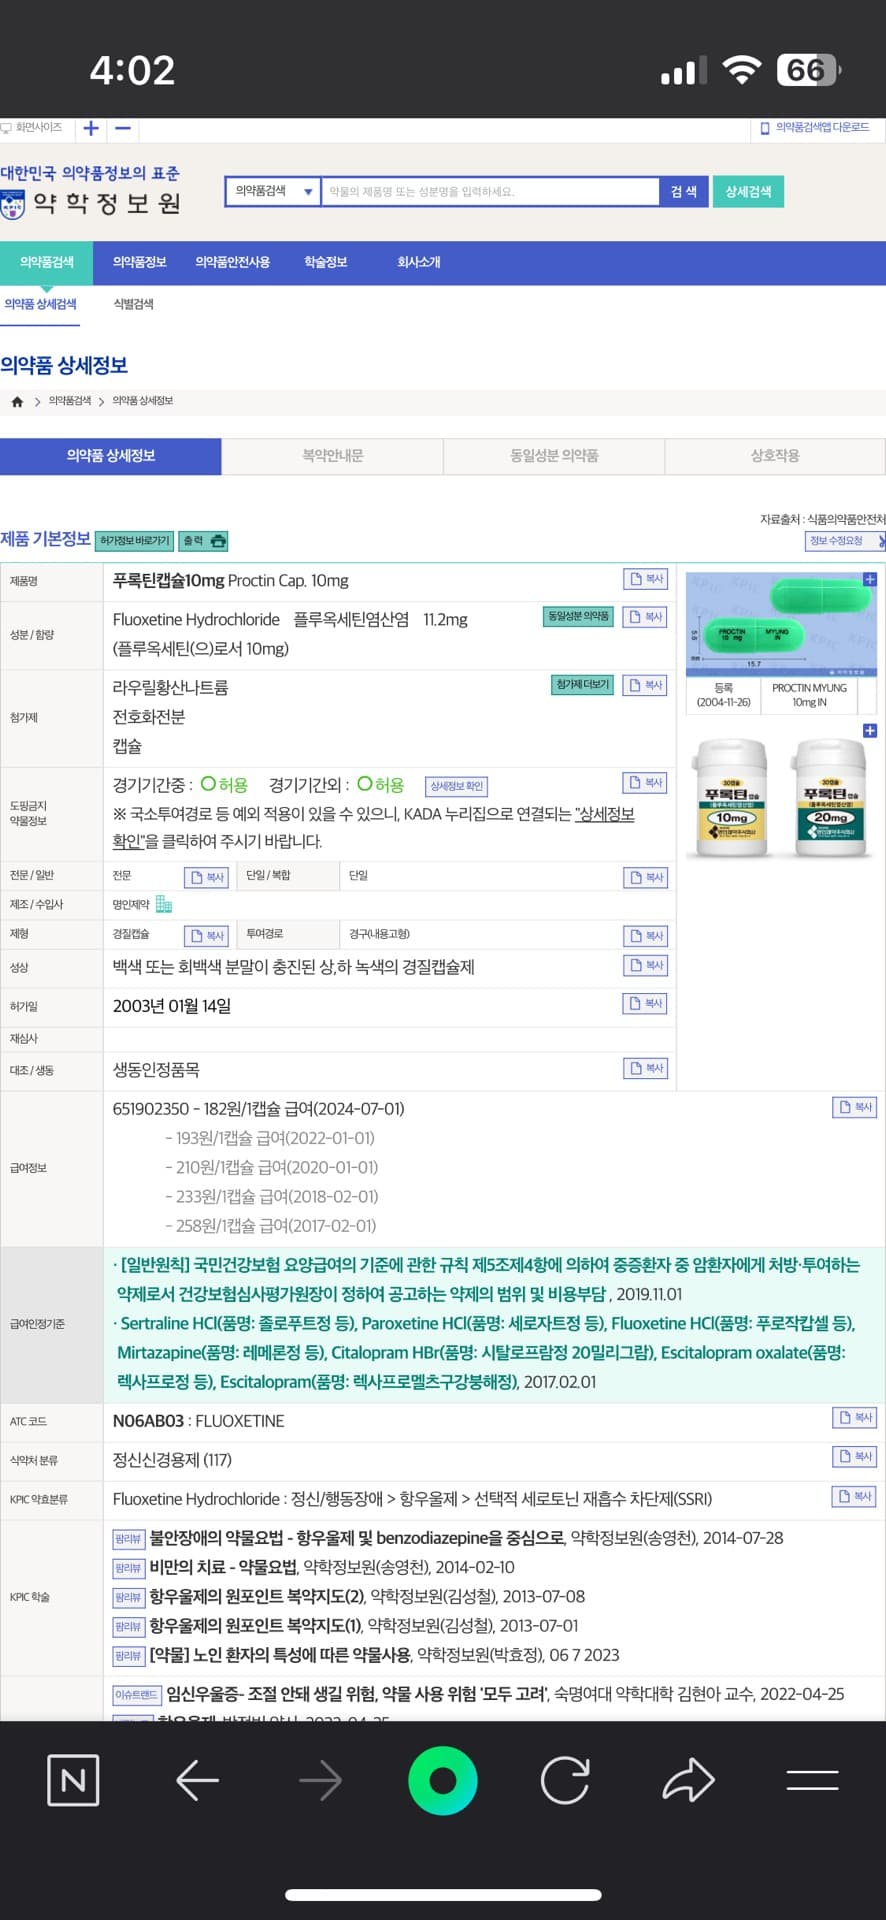
Task: Switch to the 동일성분 의약품 tab
Action: click(554, 456)
